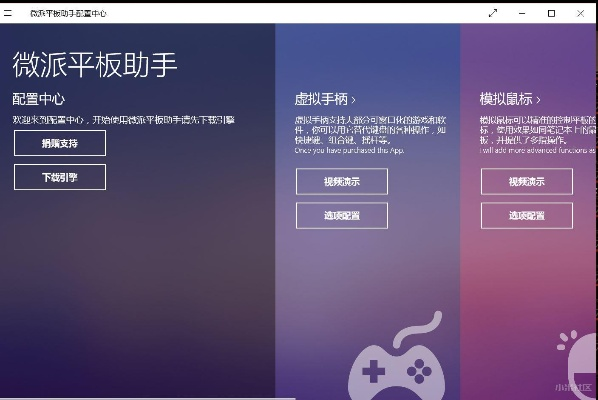Click 'Once you have purchased this App' text
Screen dimensions: 598x400
pos(349,150)
